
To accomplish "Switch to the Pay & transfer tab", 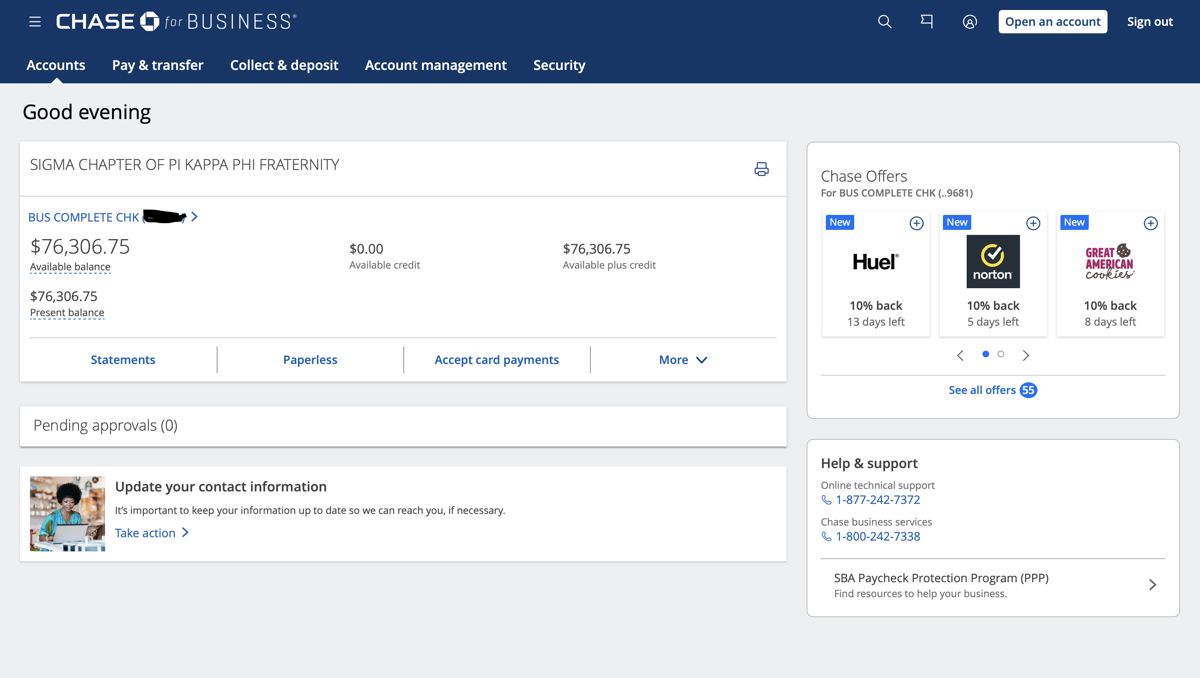I will [x=158, y=65].
